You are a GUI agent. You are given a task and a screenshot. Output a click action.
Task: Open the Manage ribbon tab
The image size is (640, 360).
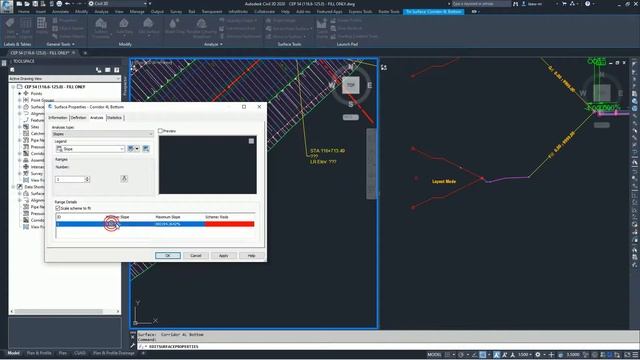(x=137, y=11)
